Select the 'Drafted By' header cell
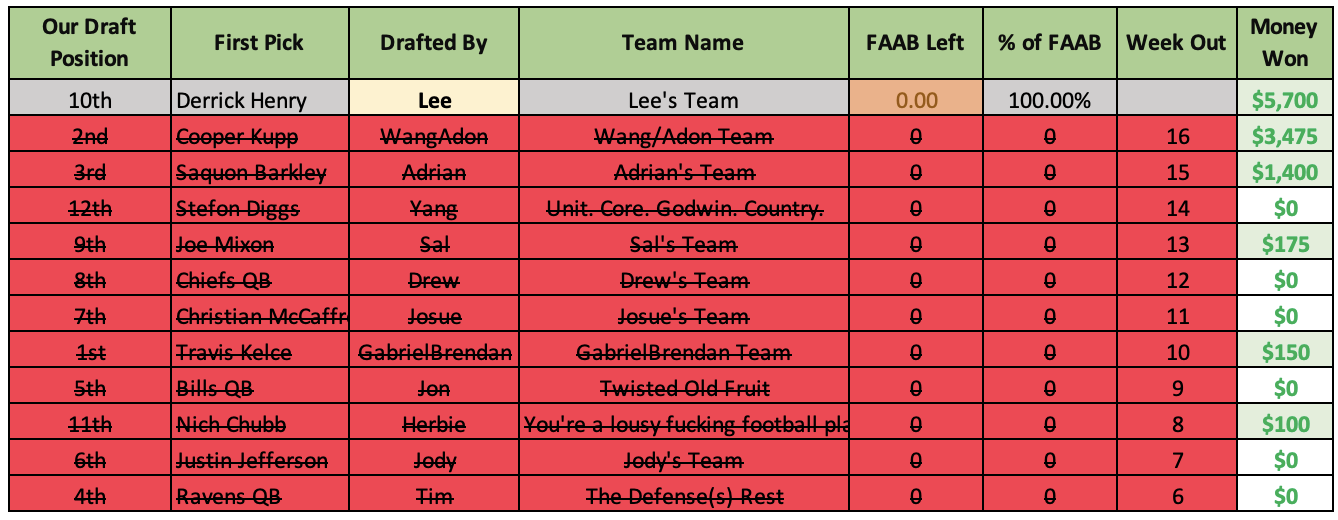The width and height of the screenshot is (1338, 520). (434, 43)
